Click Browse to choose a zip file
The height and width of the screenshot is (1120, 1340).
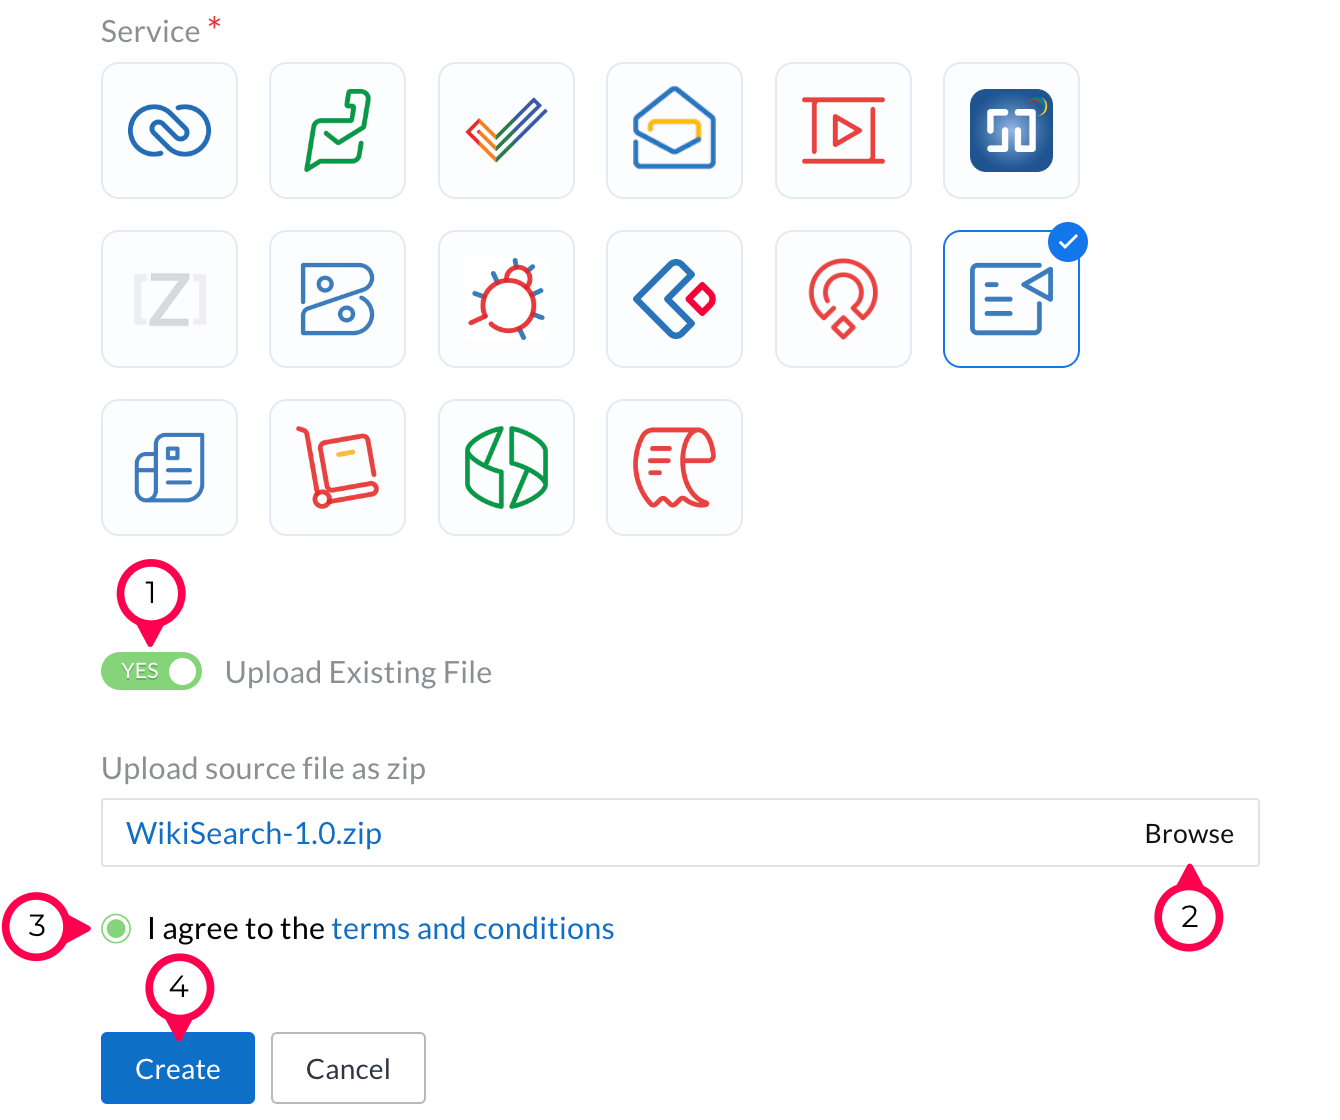click(x=1188, y=834)
